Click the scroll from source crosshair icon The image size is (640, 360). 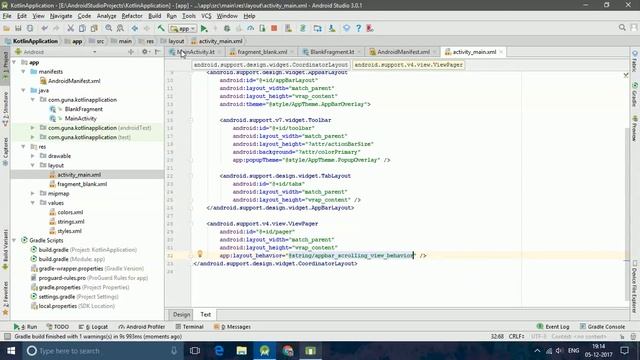[x=131, y=52]
